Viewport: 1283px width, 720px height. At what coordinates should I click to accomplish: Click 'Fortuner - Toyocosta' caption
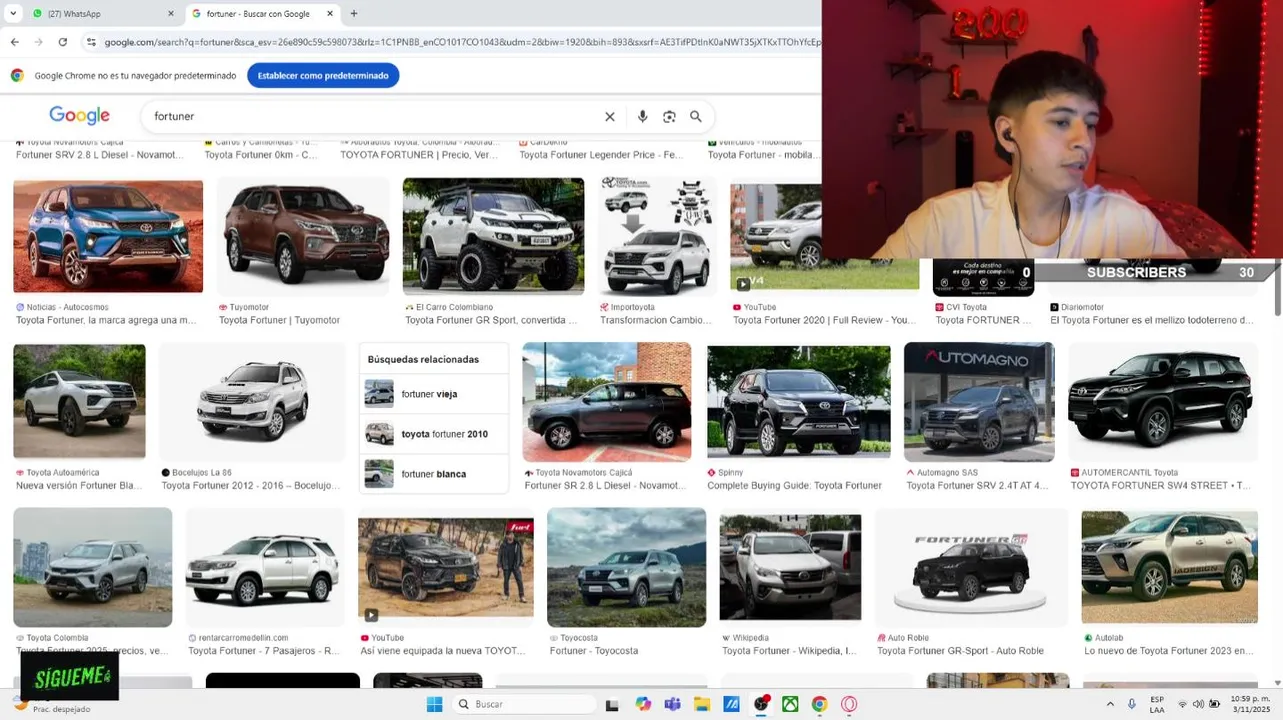(594, 650)
